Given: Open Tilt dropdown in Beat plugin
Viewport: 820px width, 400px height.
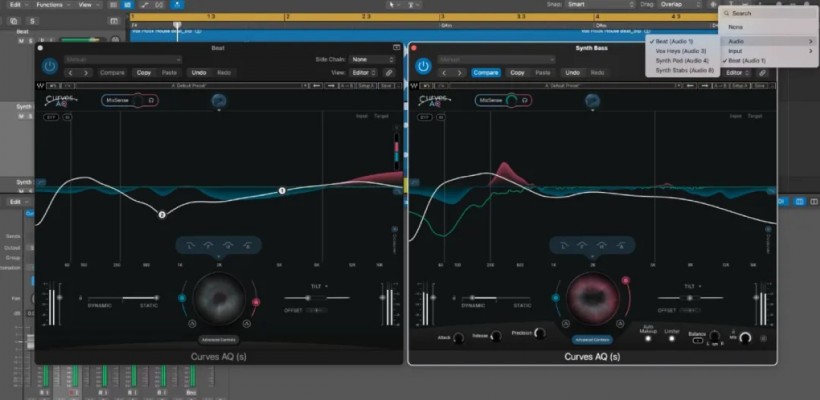Looking at the screenshot, I should click(x=319, y=287).
